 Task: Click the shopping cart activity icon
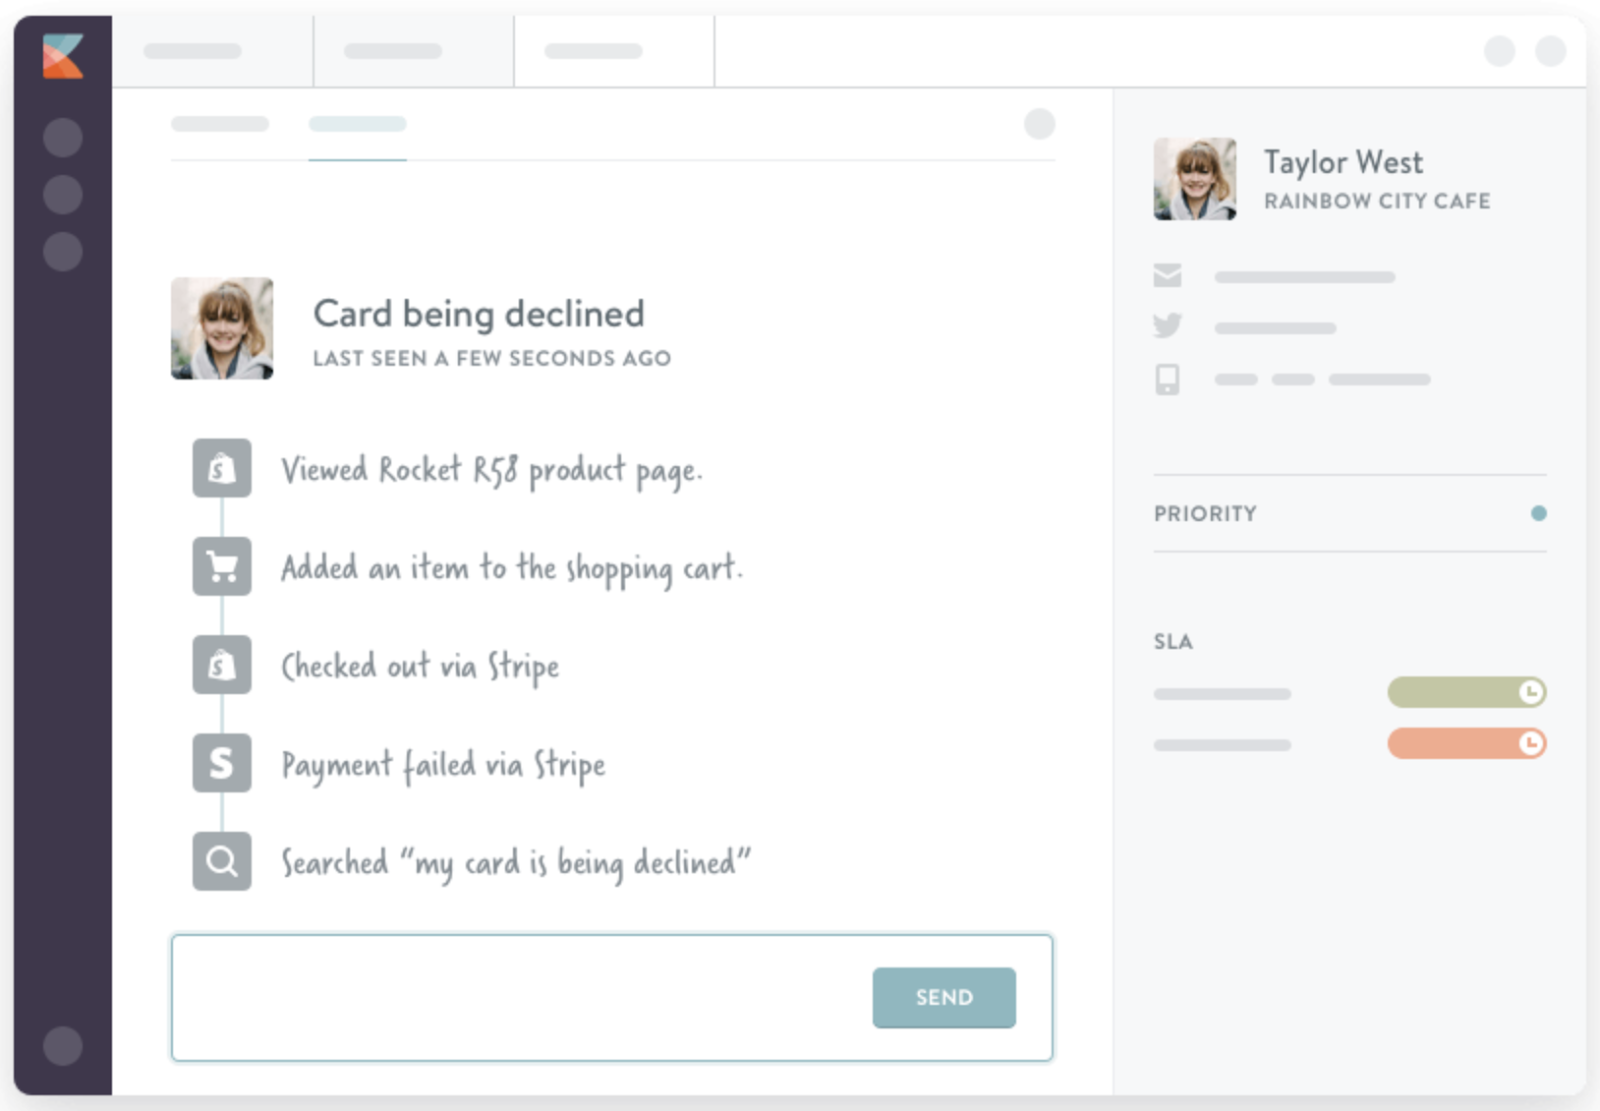point(222,566)
